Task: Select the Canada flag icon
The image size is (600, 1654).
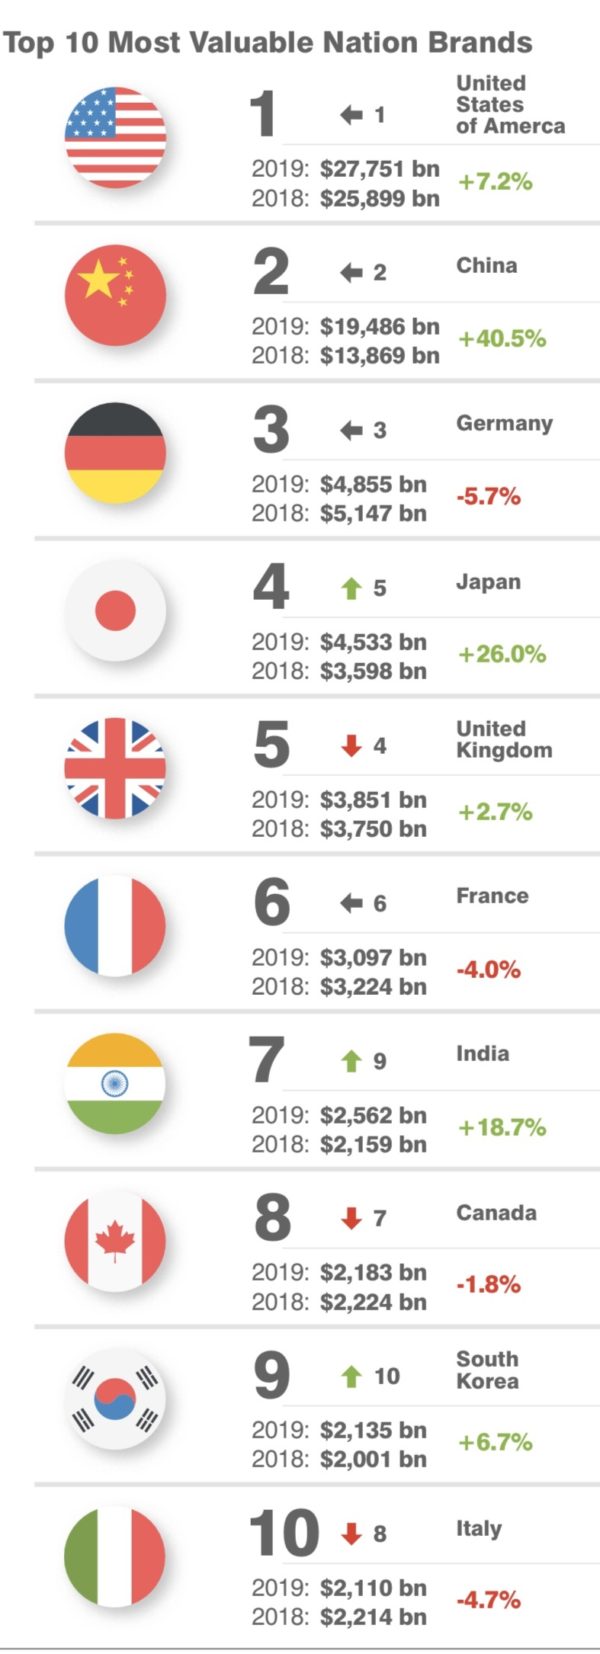Action: [115, 1241]
